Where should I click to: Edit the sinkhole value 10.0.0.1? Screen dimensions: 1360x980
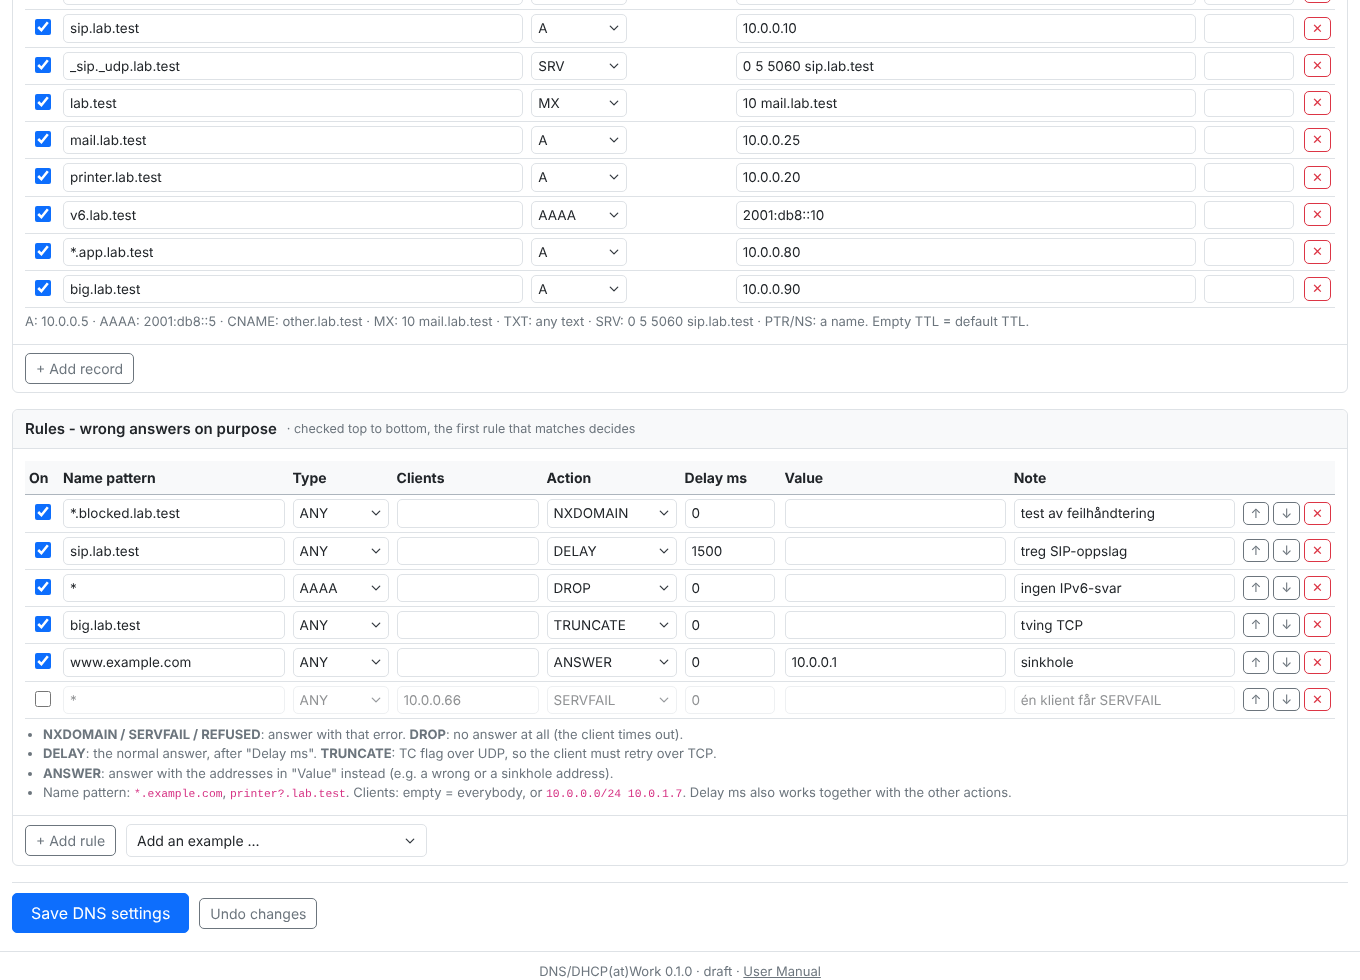pyautogui.click(x=895, y=662)
